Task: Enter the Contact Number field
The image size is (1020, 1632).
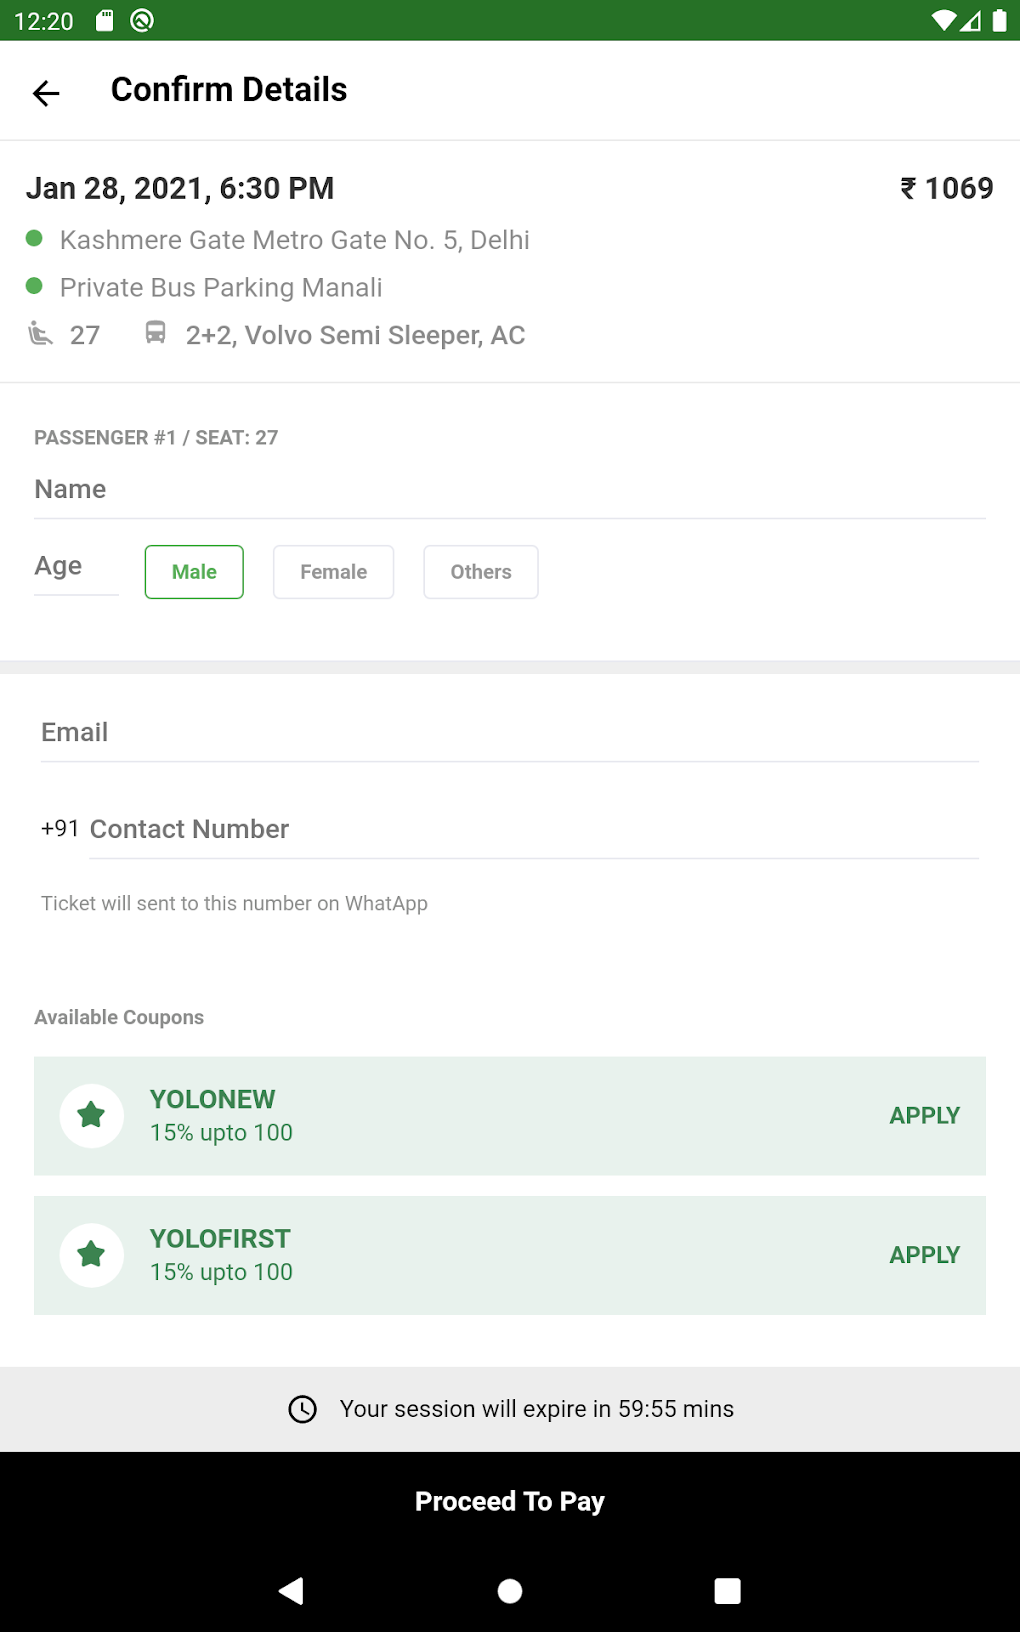Action: [533, 830]
